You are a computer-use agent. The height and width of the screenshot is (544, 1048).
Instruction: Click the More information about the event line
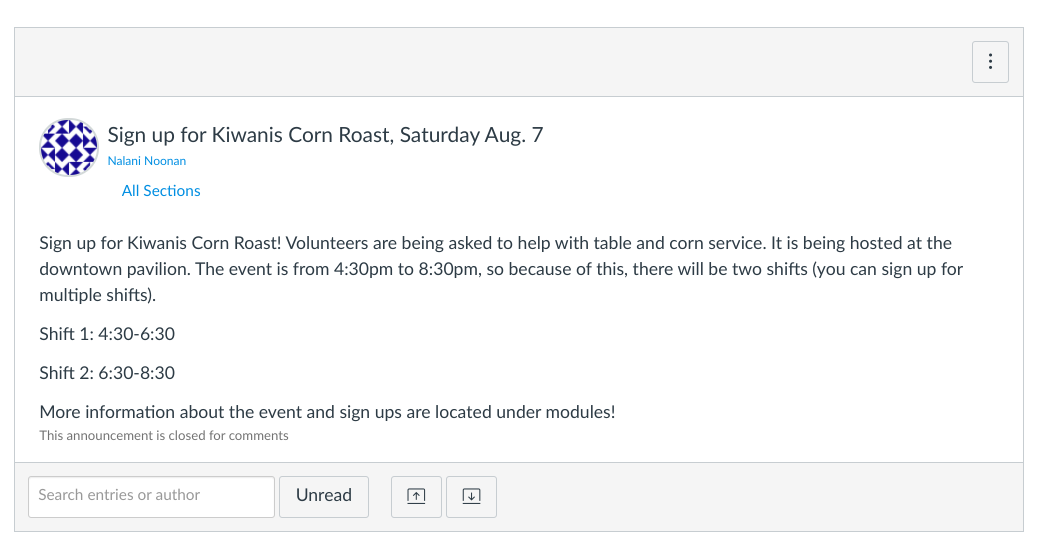point(327,412)
